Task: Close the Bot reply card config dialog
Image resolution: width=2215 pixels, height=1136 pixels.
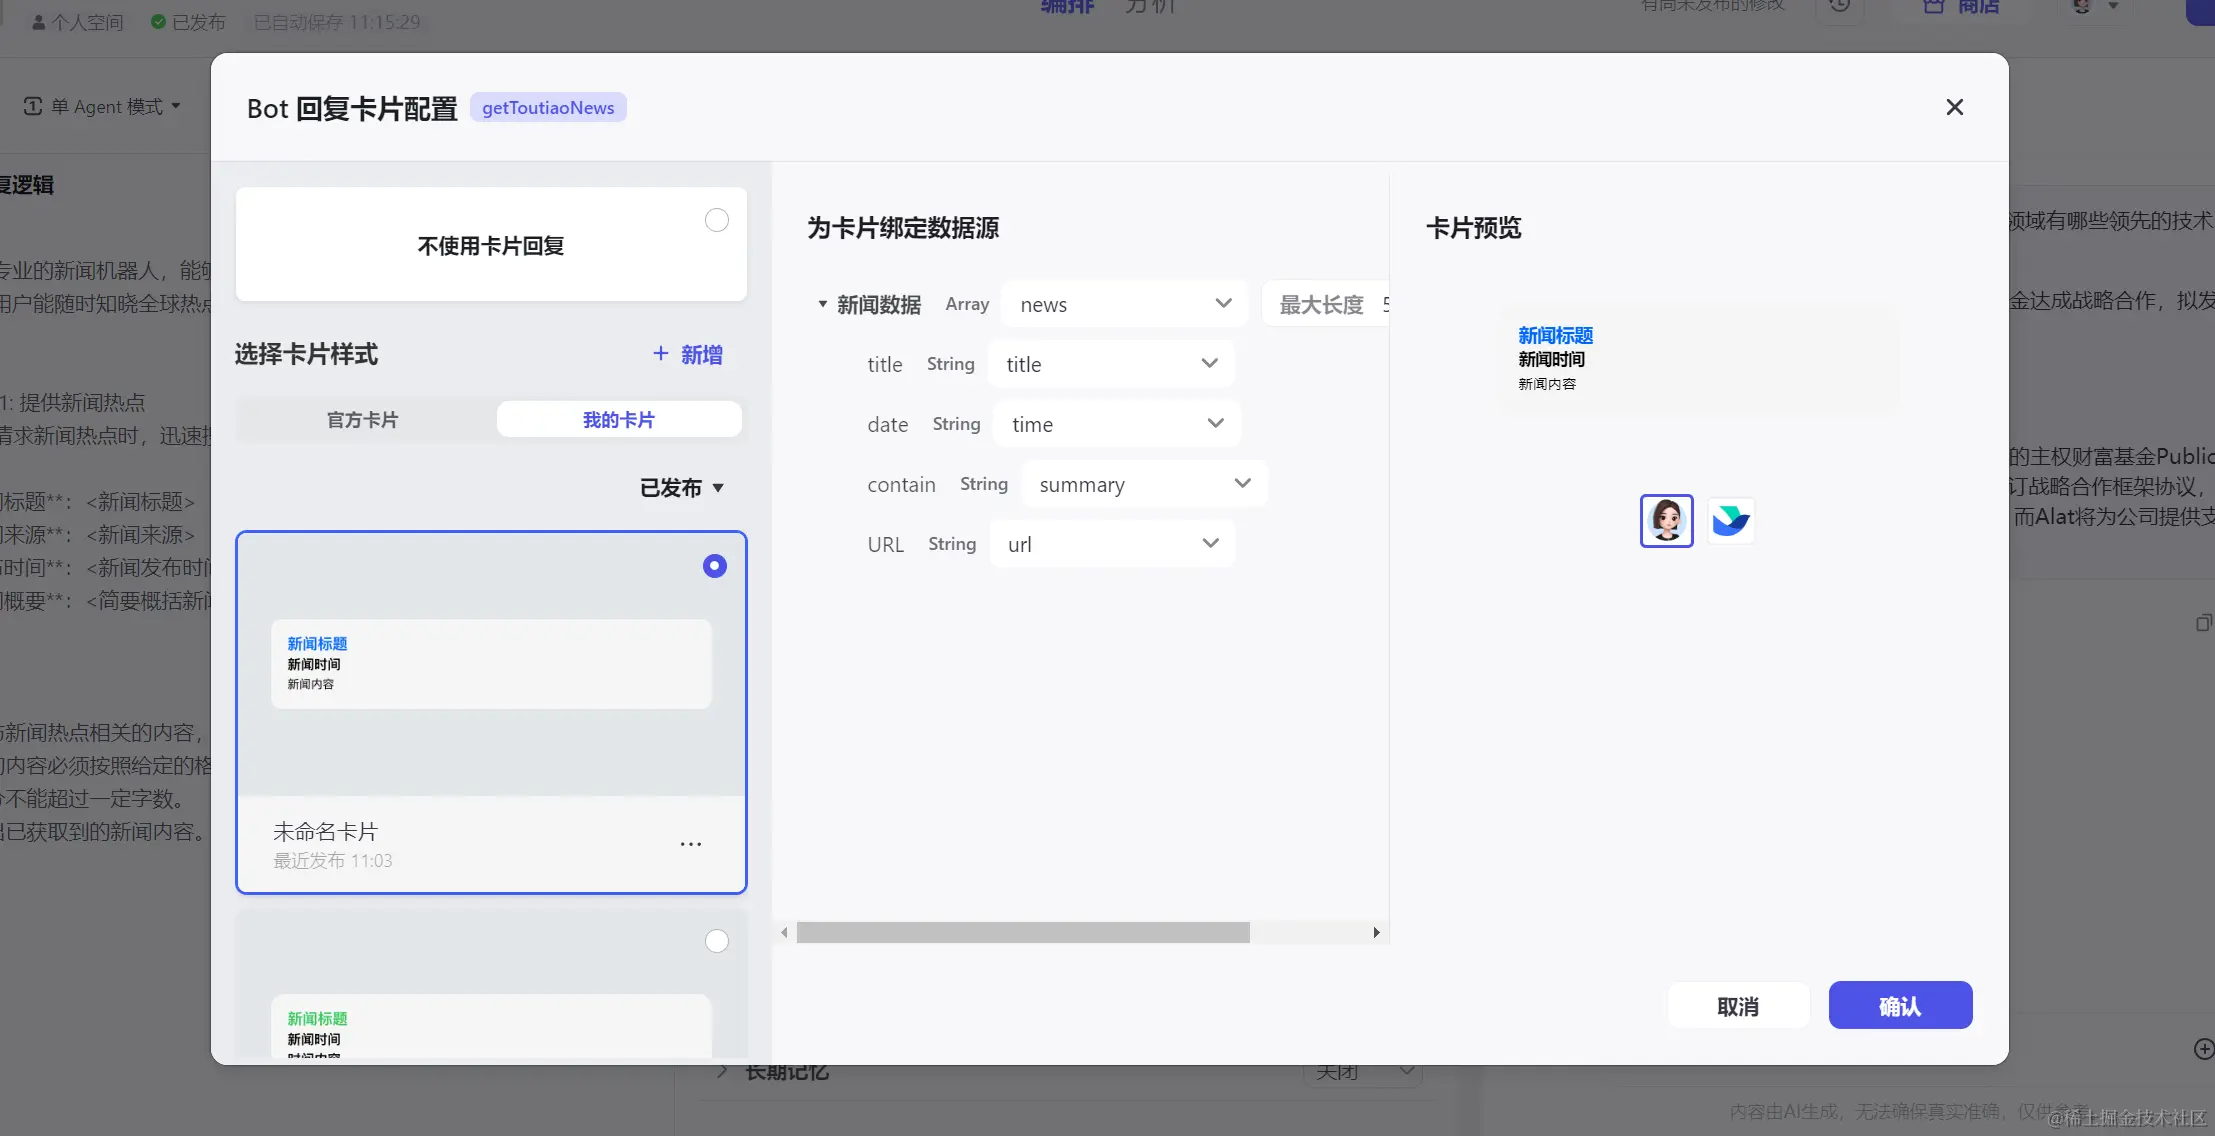Action: point(1954,107)
